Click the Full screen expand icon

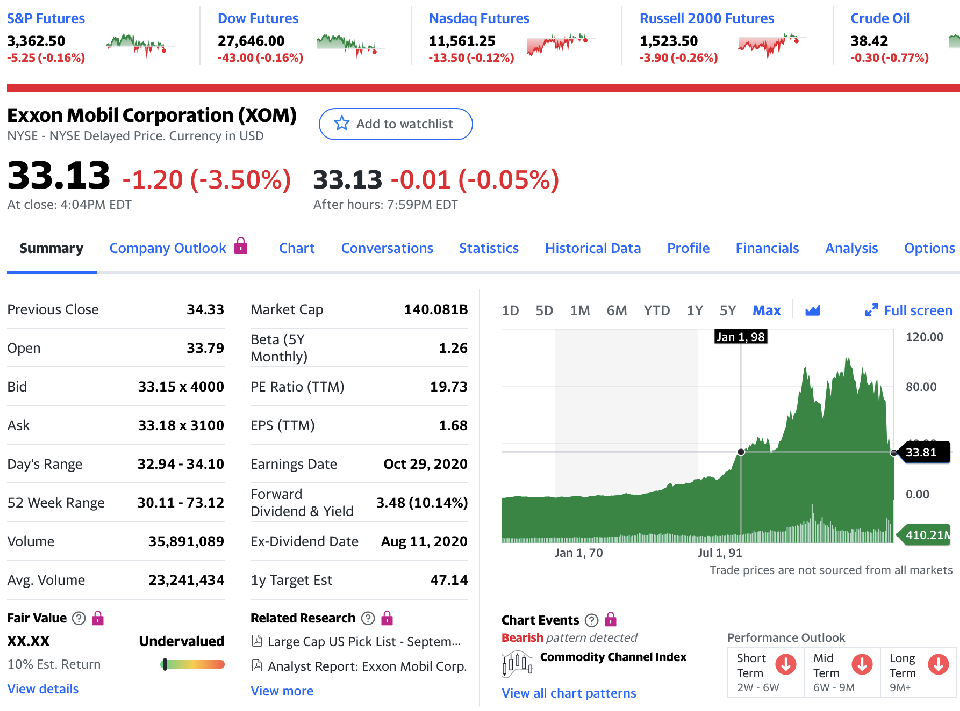coord(871,310)
